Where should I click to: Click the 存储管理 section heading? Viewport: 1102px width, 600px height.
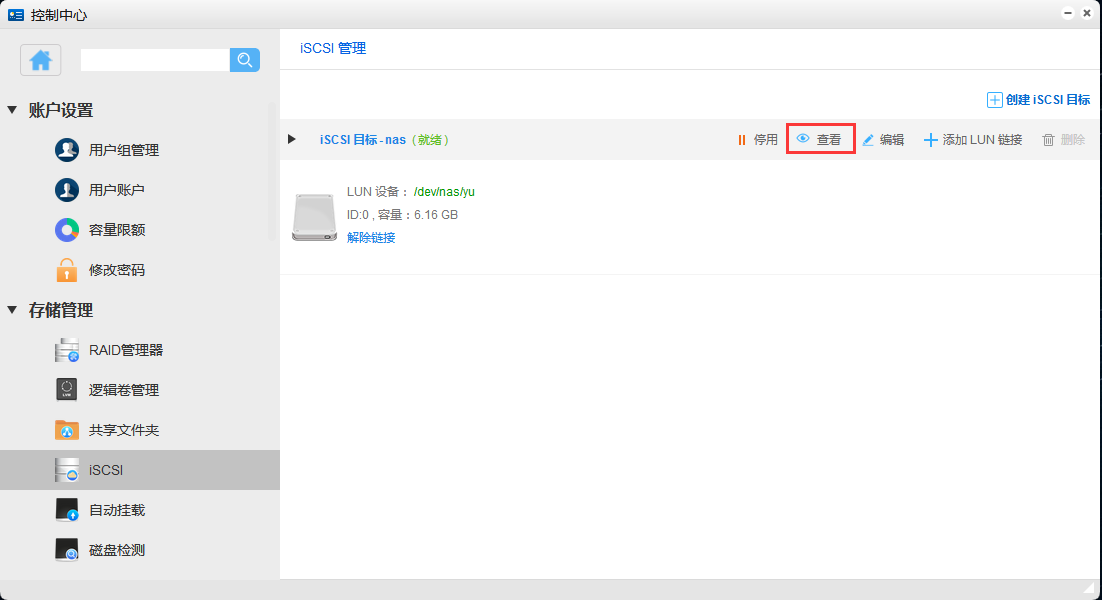[60, 310]
